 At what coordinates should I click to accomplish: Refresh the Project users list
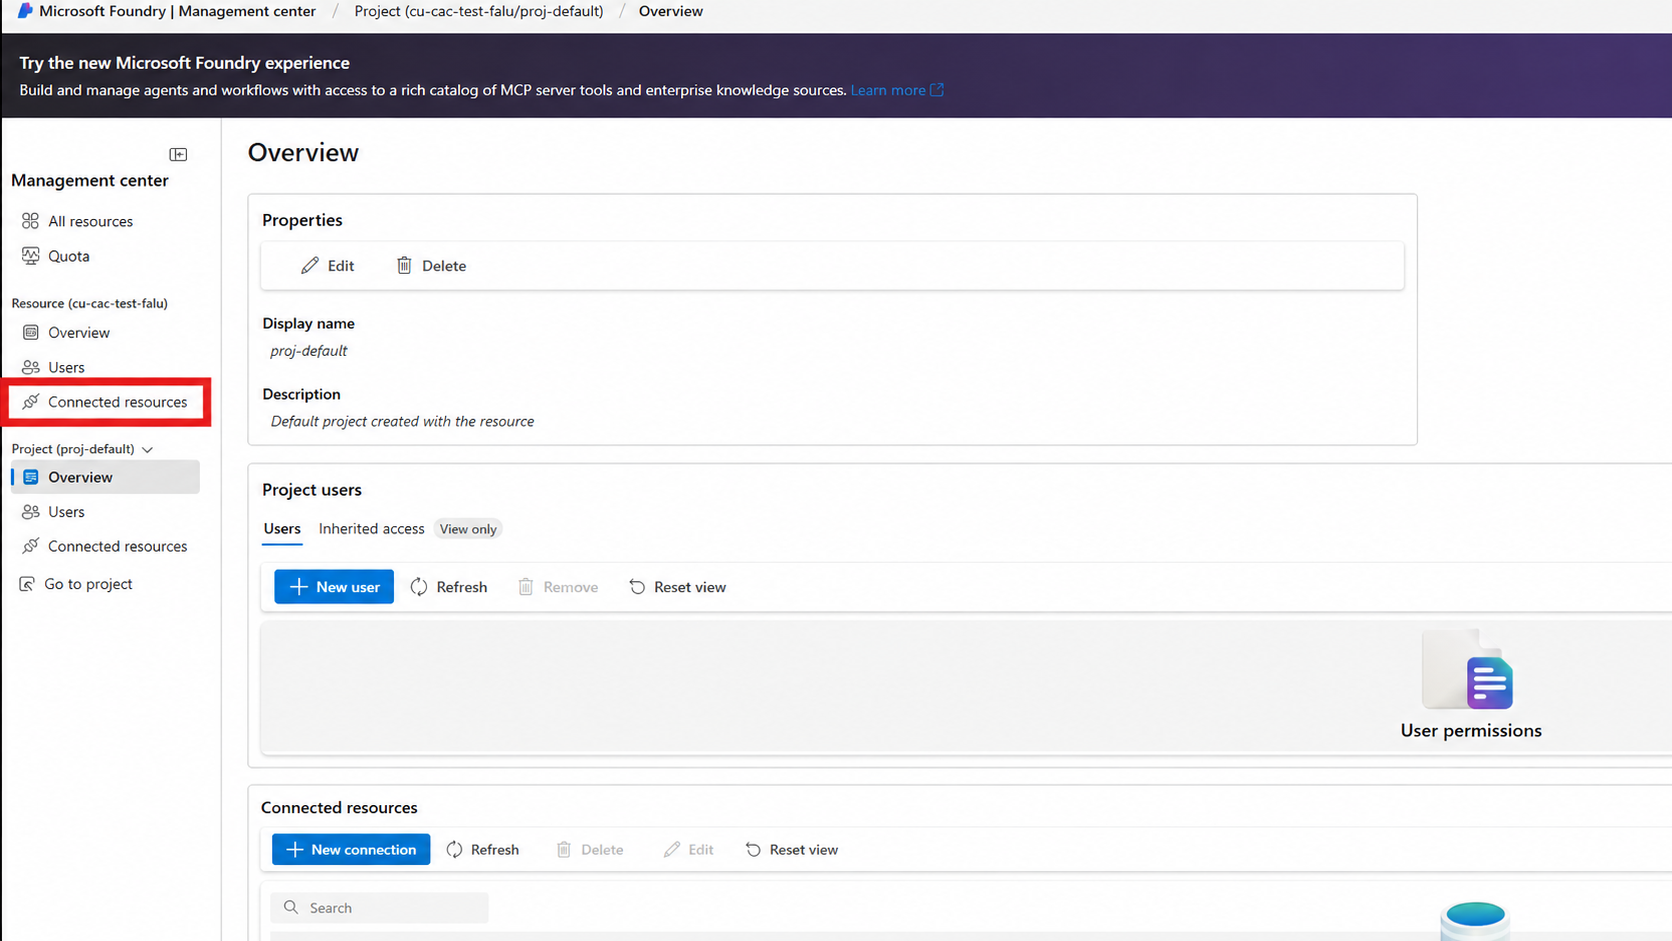click(x=449, y=587)
